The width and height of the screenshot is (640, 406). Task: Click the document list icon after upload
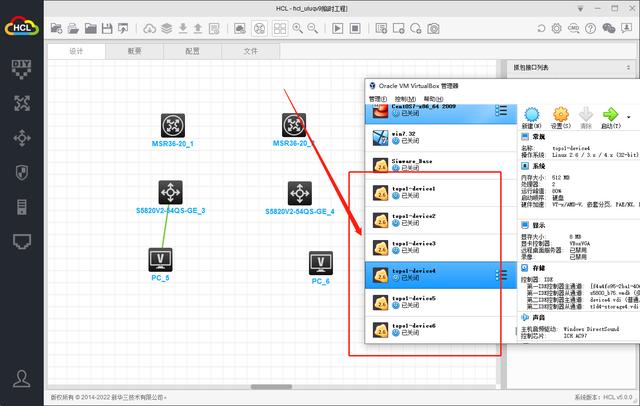point(214,29)
